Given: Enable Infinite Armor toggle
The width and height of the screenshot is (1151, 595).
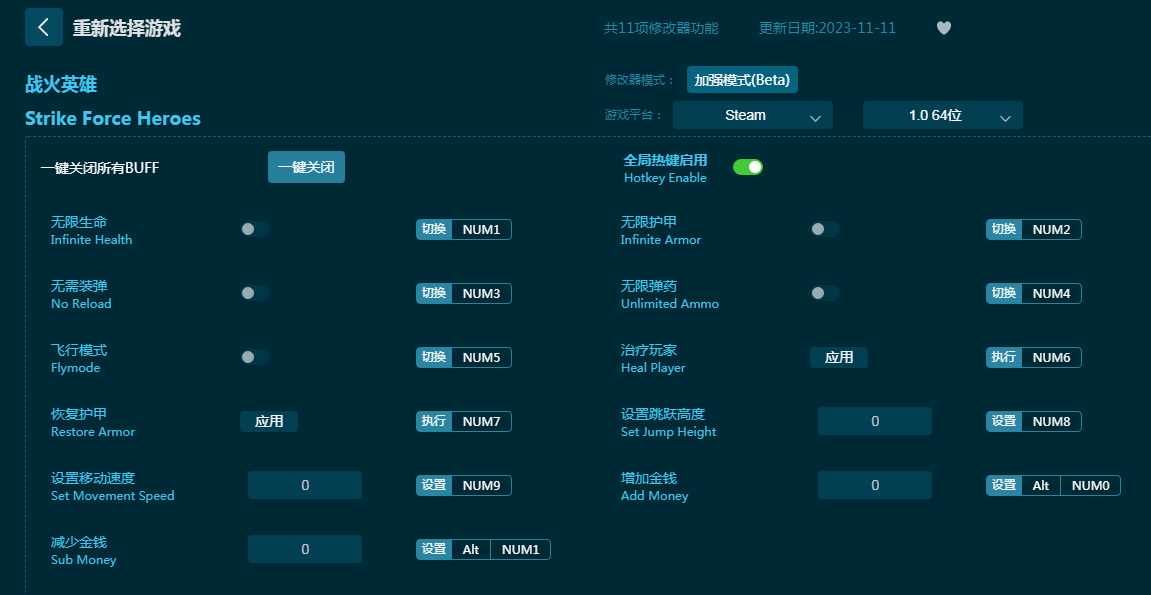Looking at the screenshot, I should [x=824, y=229].
